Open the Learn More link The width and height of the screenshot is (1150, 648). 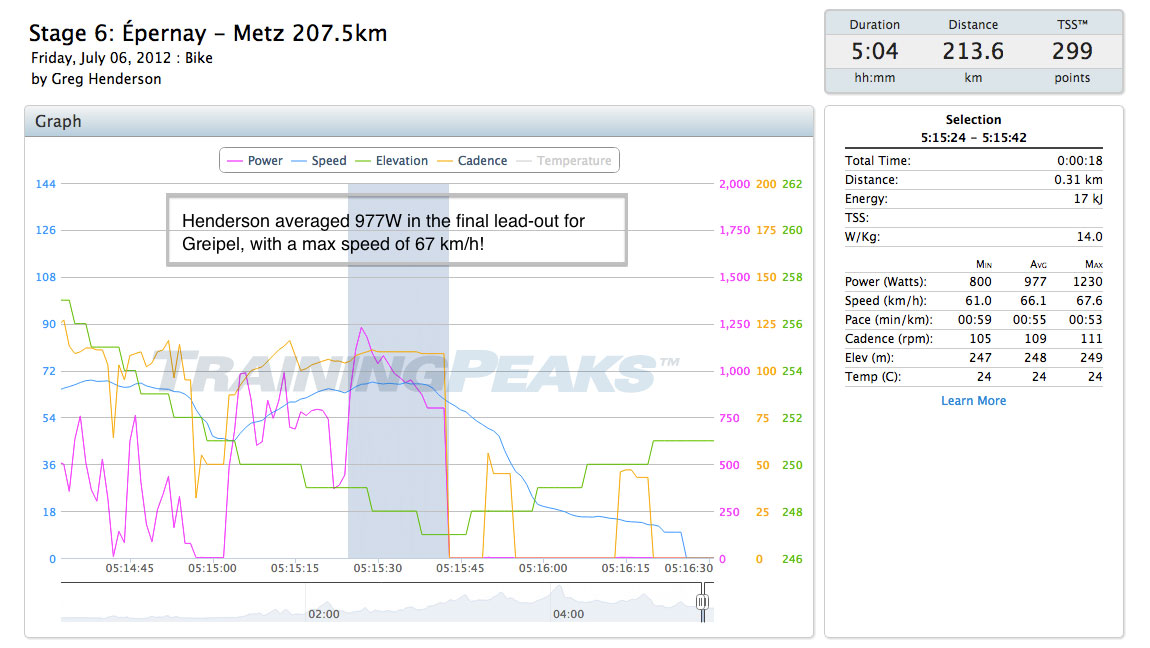coord(973,401)
